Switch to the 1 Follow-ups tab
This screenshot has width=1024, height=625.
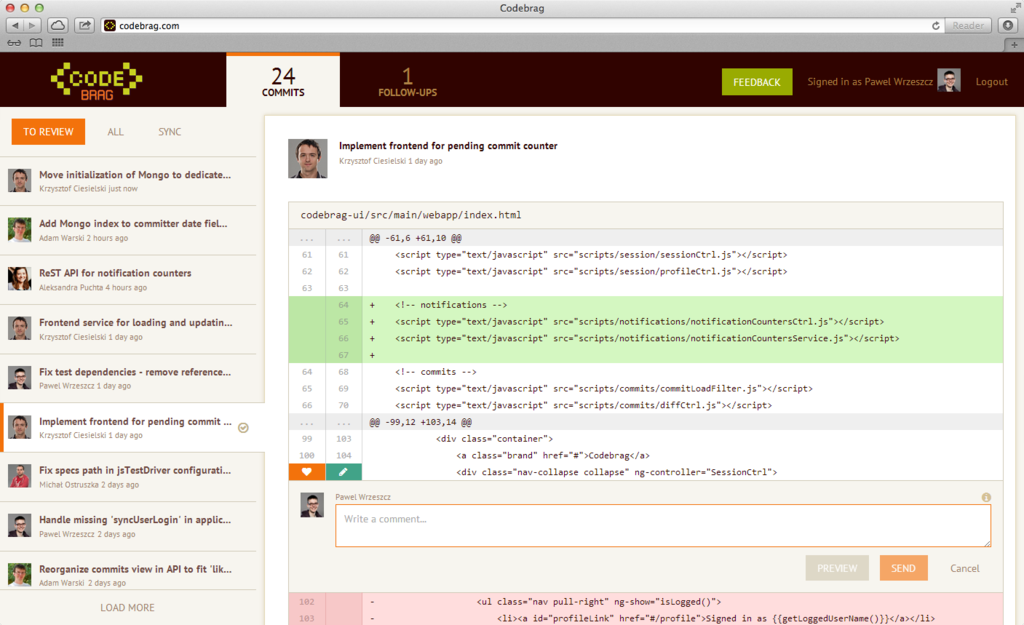(x=408, y=82)
